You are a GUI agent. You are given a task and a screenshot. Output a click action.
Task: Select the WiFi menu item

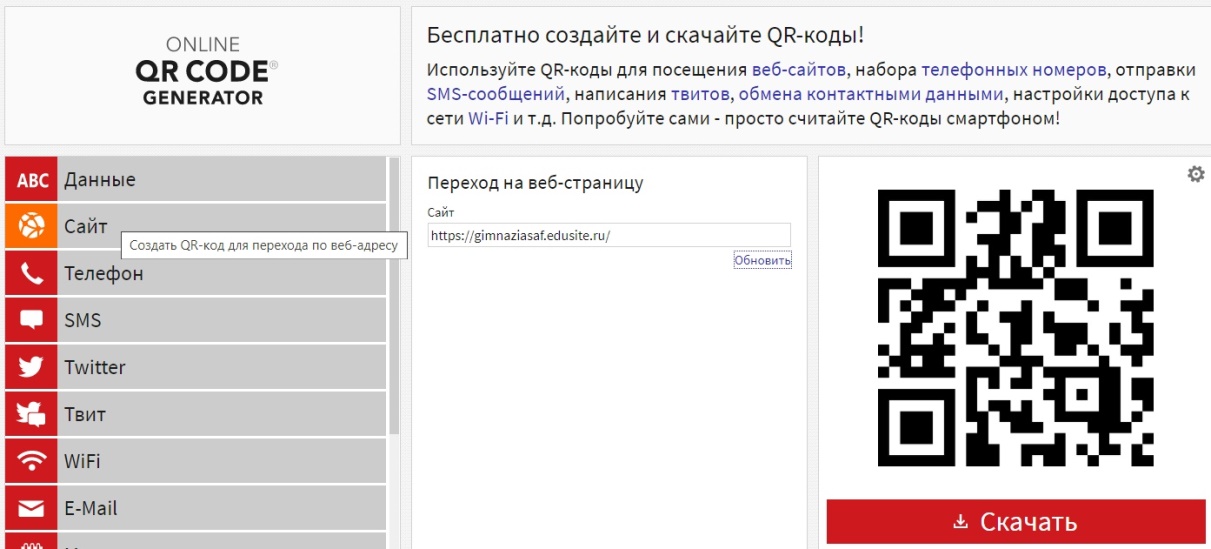pos(195,461)
